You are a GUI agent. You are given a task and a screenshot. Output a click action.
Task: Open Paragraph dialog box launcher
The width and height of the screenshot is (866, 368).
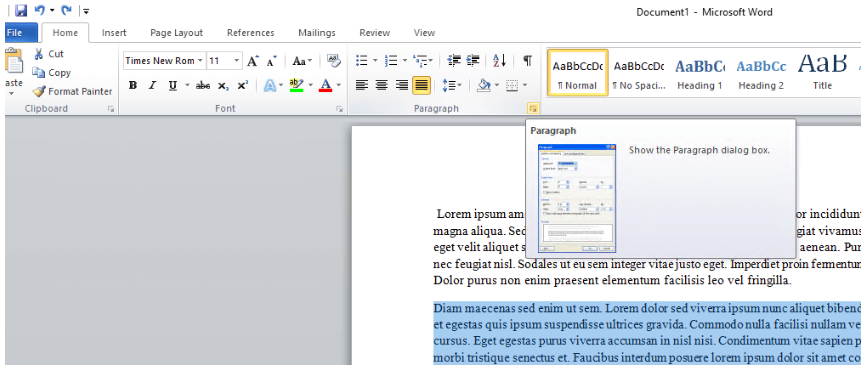(532, 109)
